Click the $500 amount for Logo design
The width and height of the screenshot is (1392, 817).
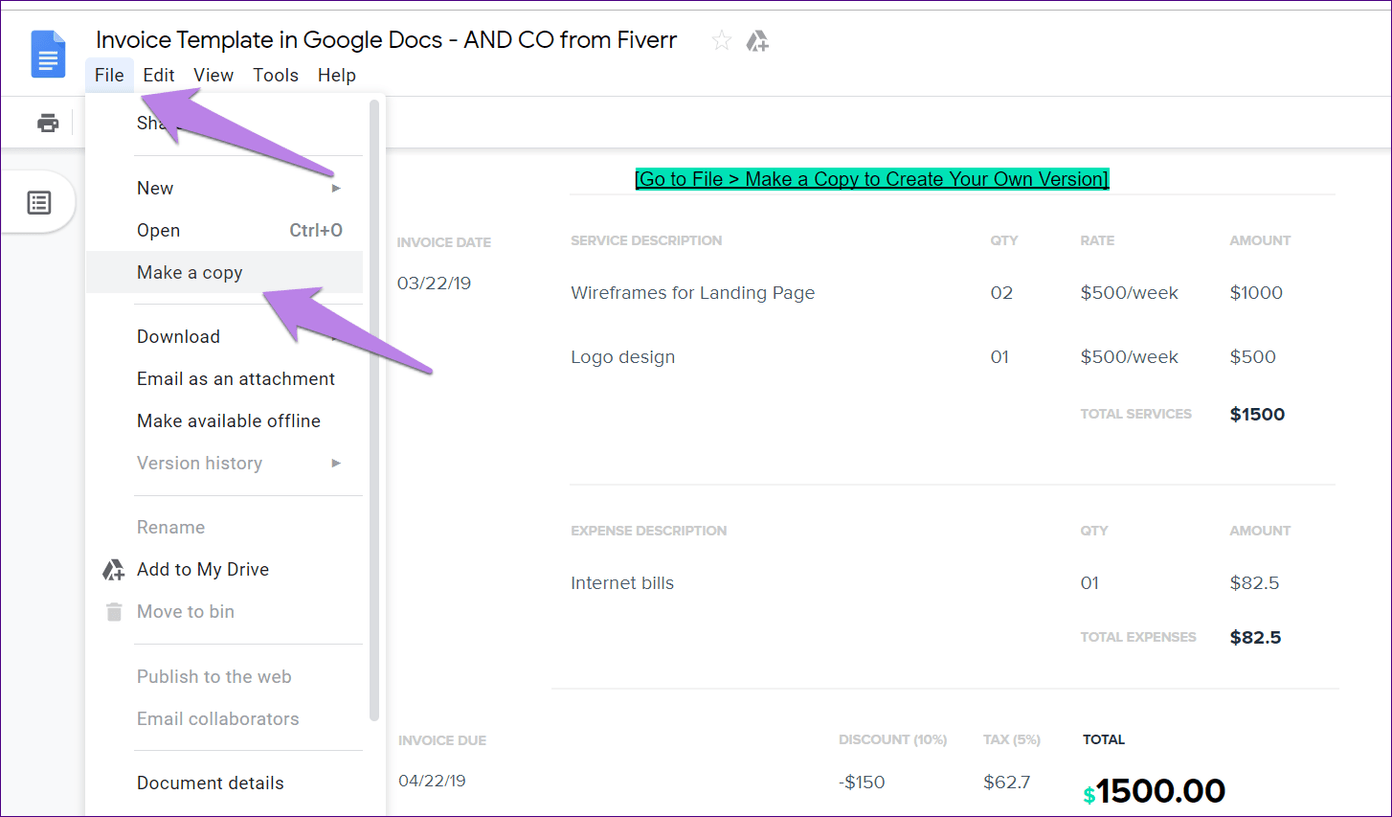pyautogui.click(x=1253, y=357)
